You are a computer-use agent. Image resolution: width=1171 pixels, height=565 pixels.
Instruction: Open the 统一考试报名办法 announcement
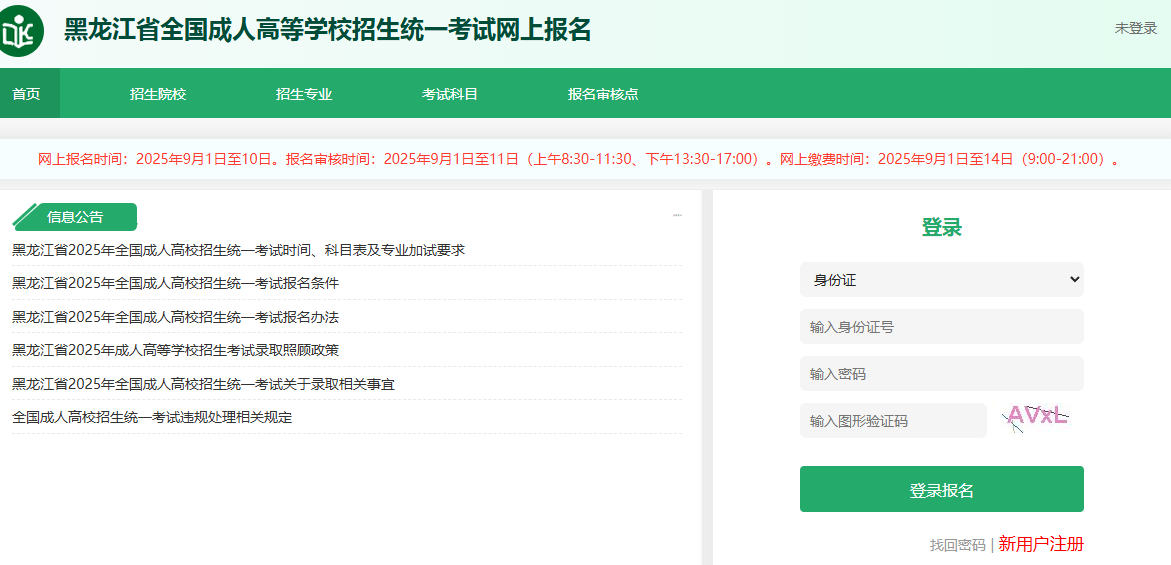[x=175, y=317]
